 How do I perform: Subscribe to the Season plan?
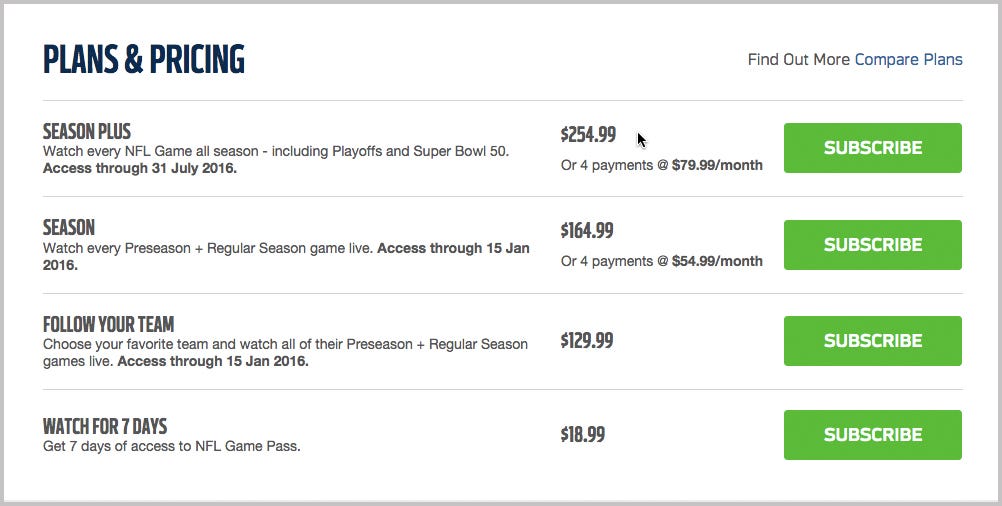click(x=872, y=245)
